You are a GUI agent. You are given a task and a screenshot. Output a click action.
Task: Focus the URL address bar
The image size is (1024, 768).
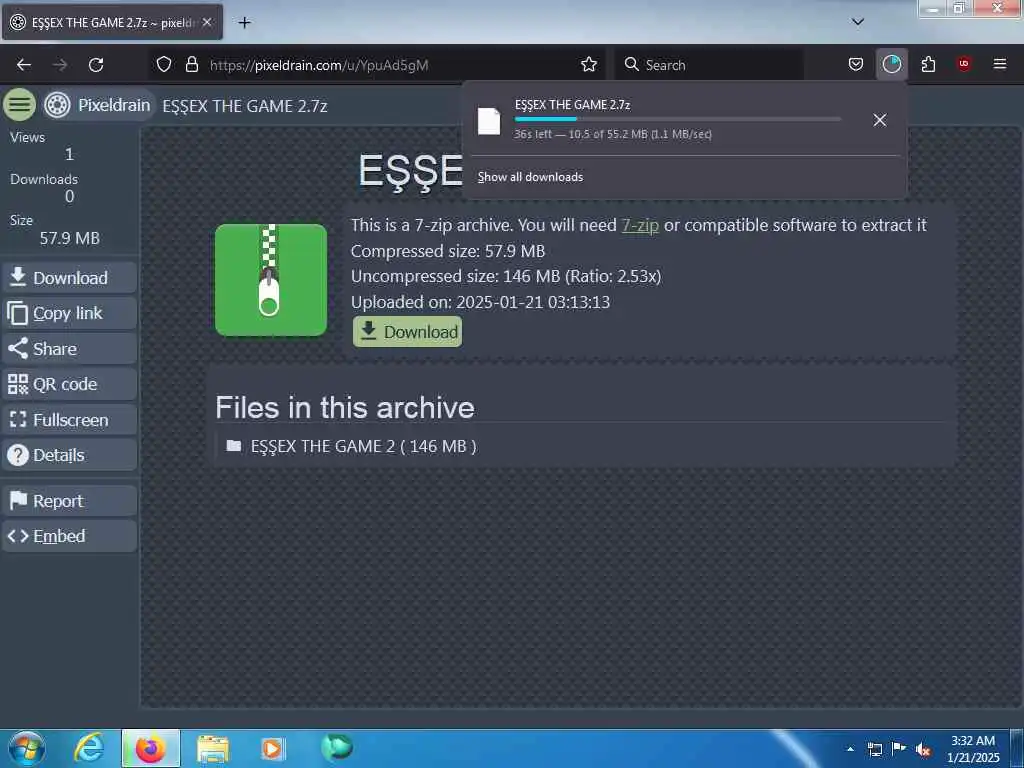tap(392, 65)
